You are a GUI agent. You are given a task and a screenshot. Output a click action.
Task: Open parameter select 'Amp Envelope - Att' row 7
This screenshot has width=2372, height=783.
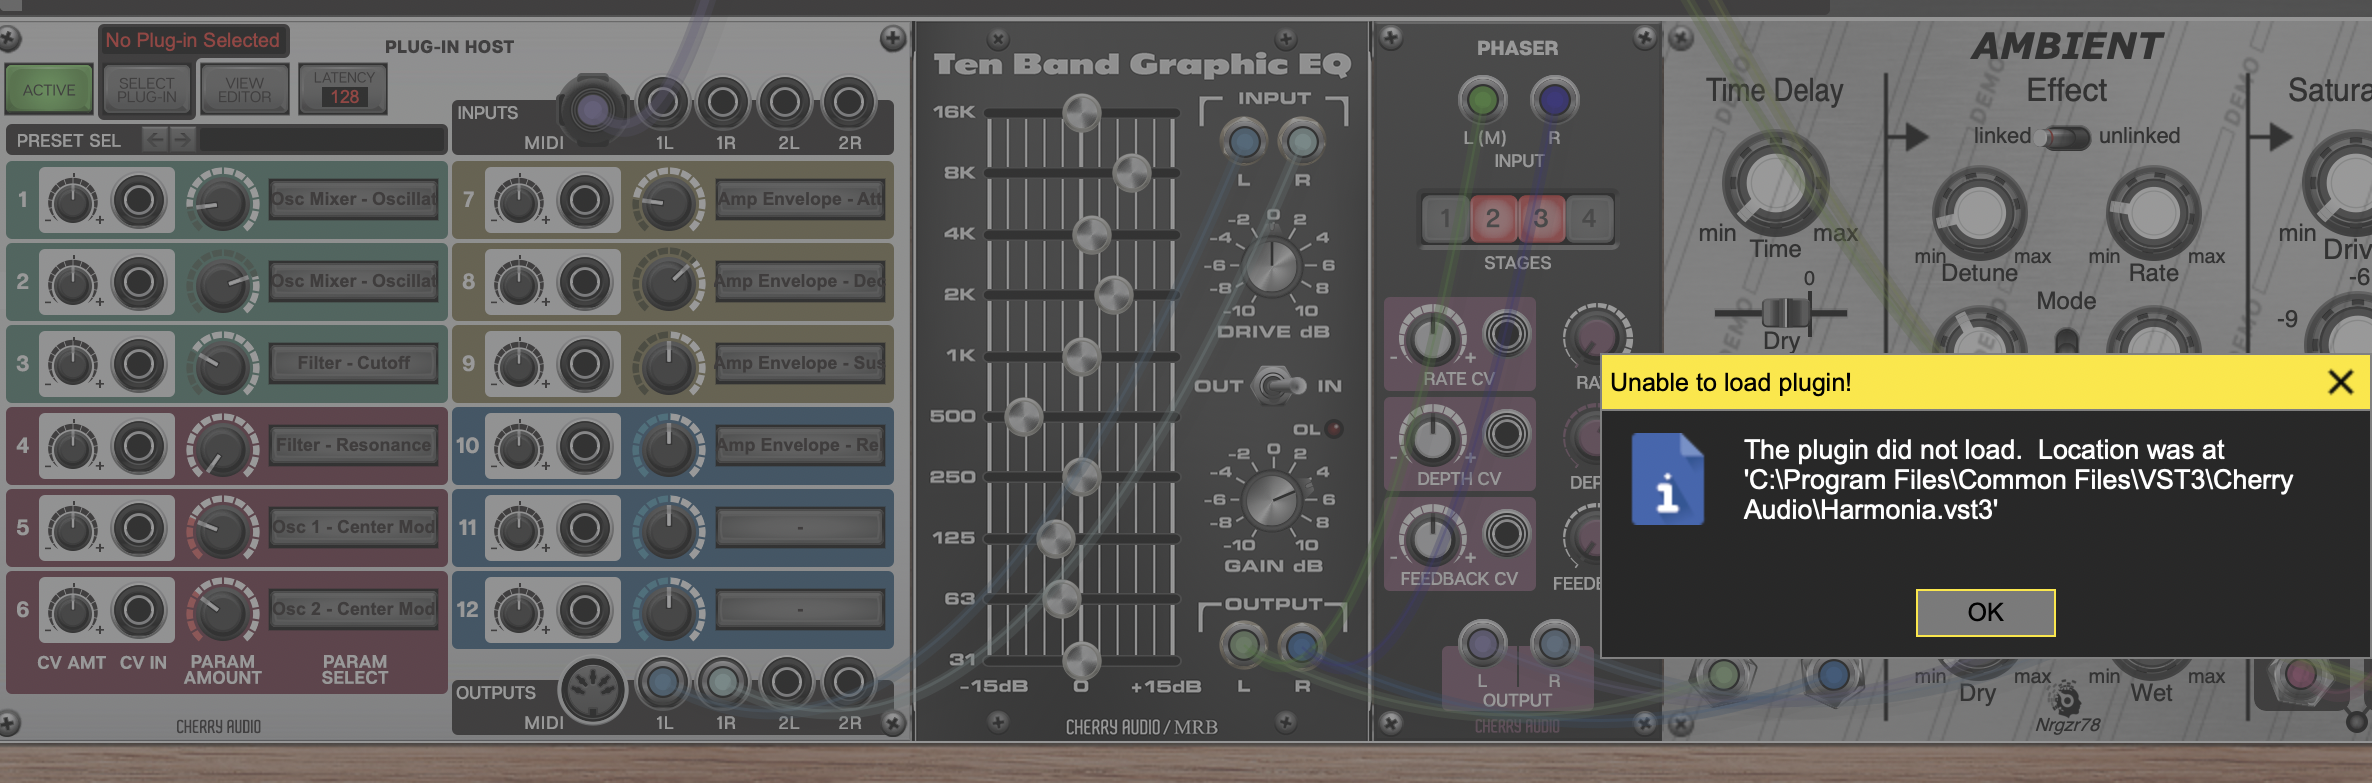pos(800,199)
